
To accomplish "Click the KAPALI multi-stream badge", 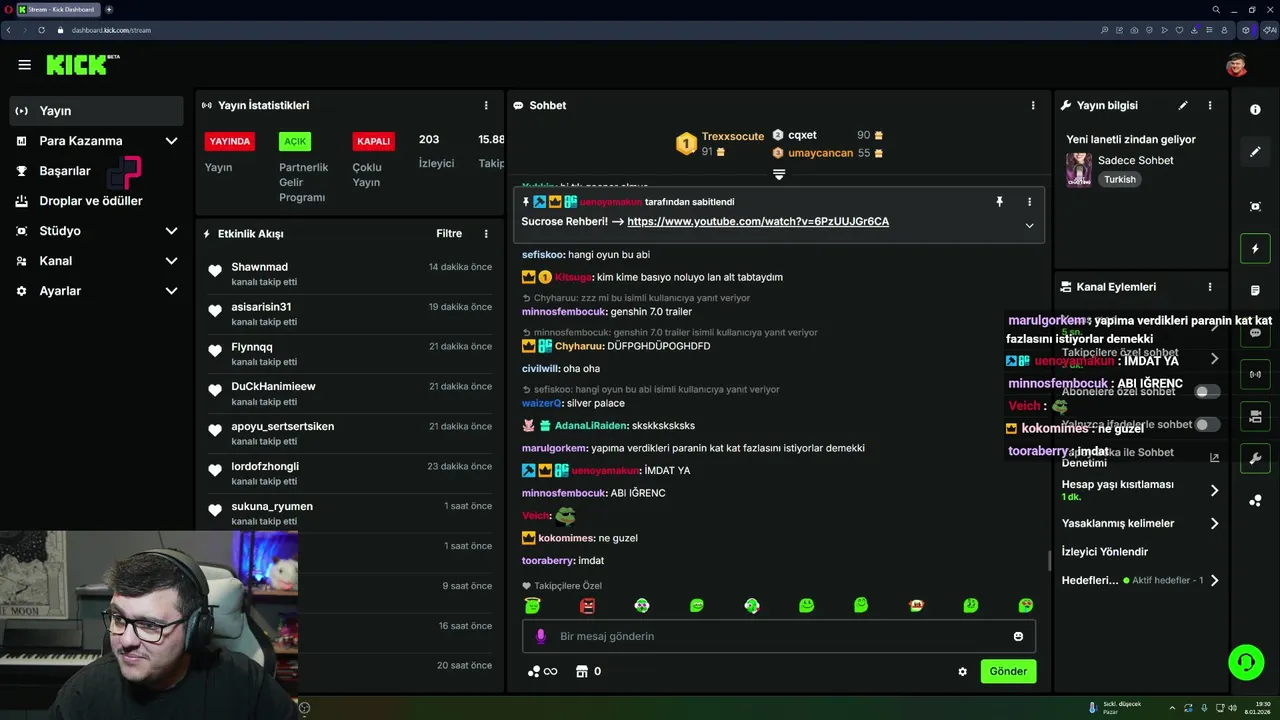I will tap(373, 141).
